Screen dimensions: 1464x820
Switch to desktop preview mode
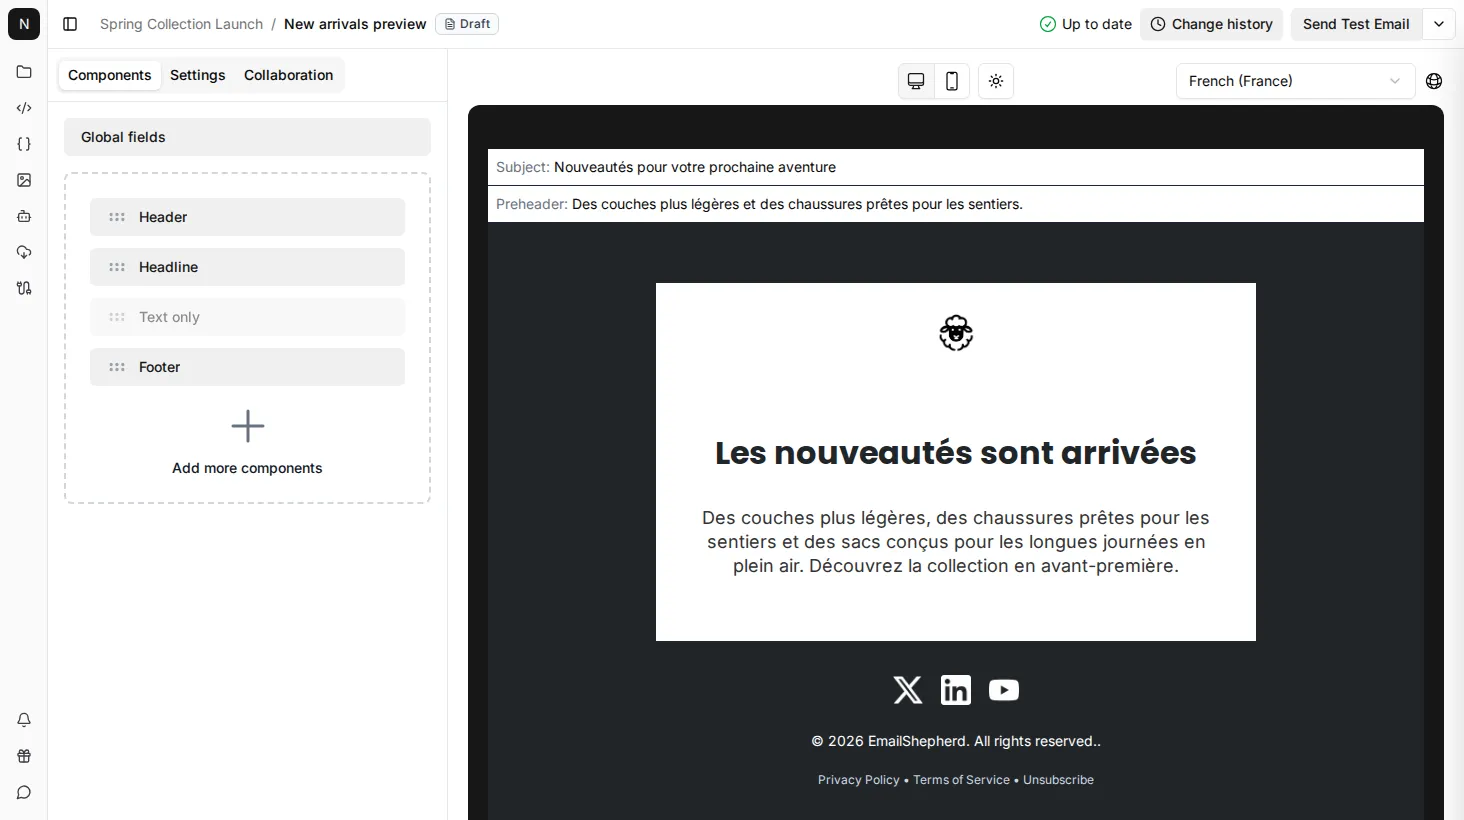point(916,81)
